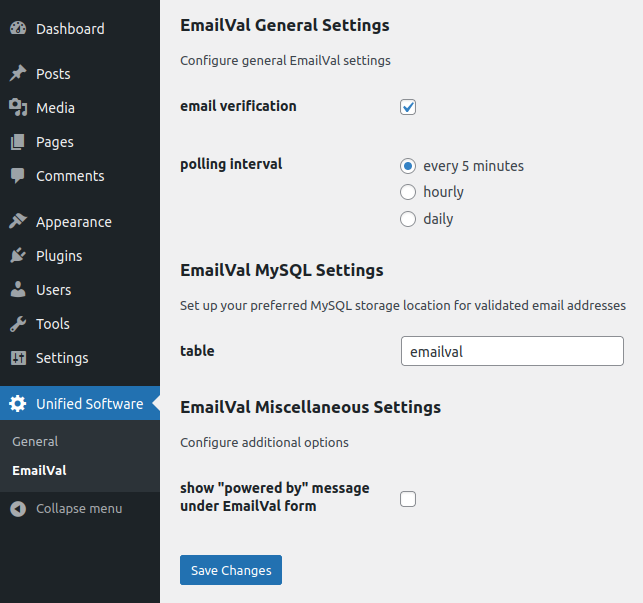
Task: Uncheck the email verification checkbox
Action: [408, 107]
